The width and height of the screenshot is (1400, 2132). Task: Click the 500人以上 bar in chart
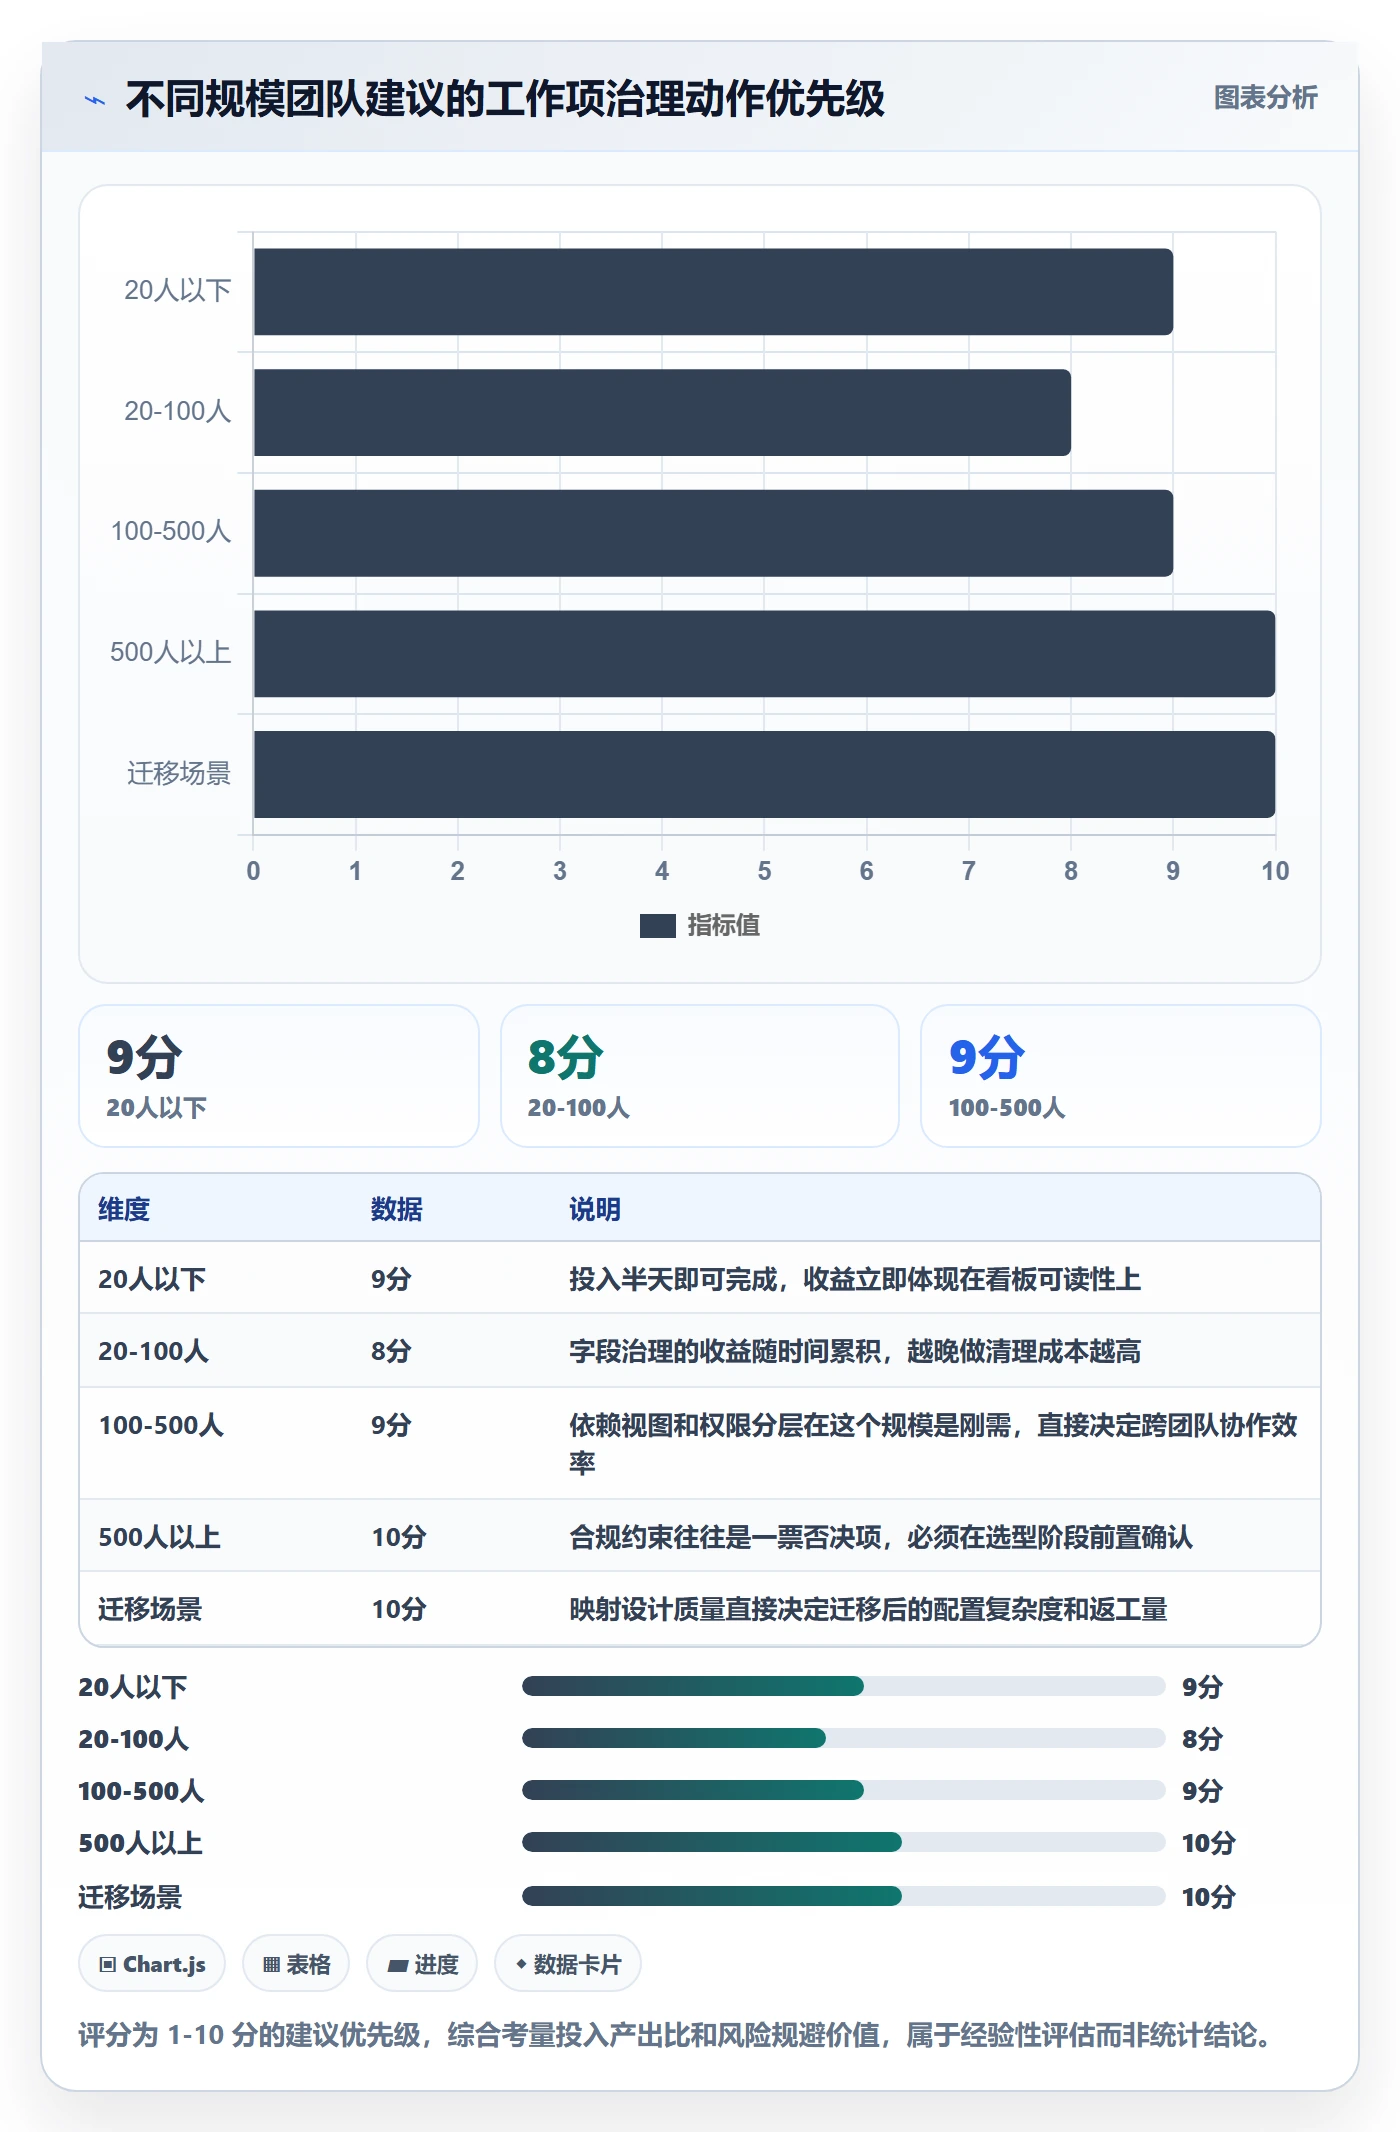point(764,654)
